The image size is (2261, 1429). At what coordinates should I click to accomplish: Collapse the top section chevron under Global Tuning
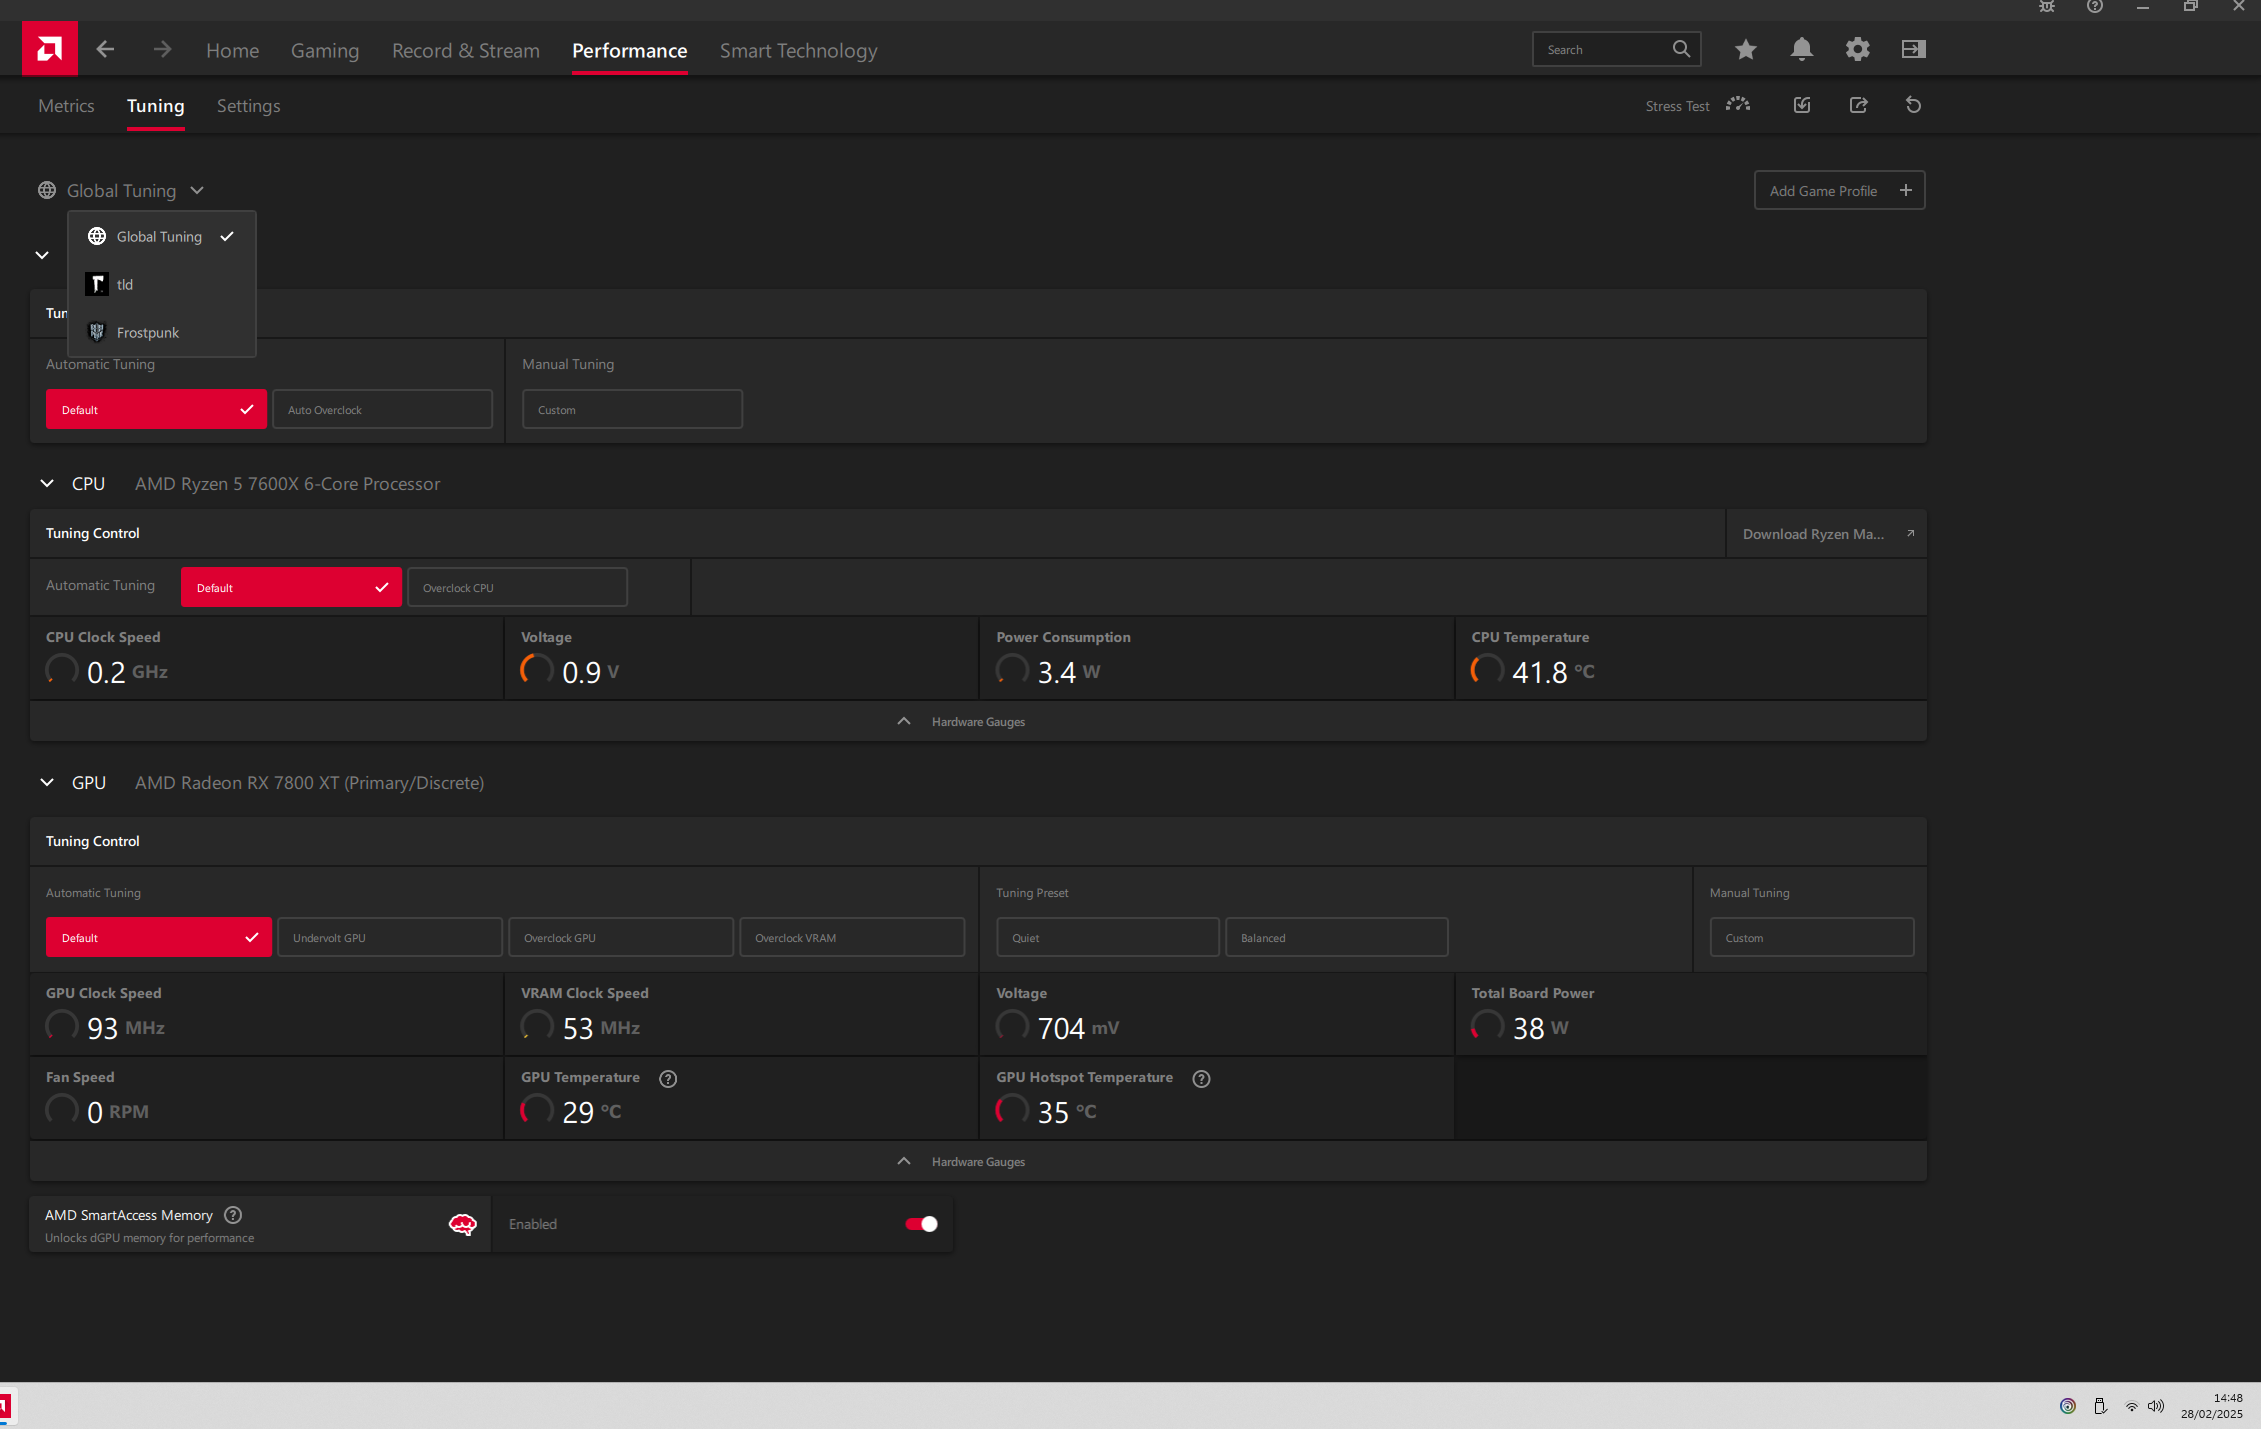42,255
